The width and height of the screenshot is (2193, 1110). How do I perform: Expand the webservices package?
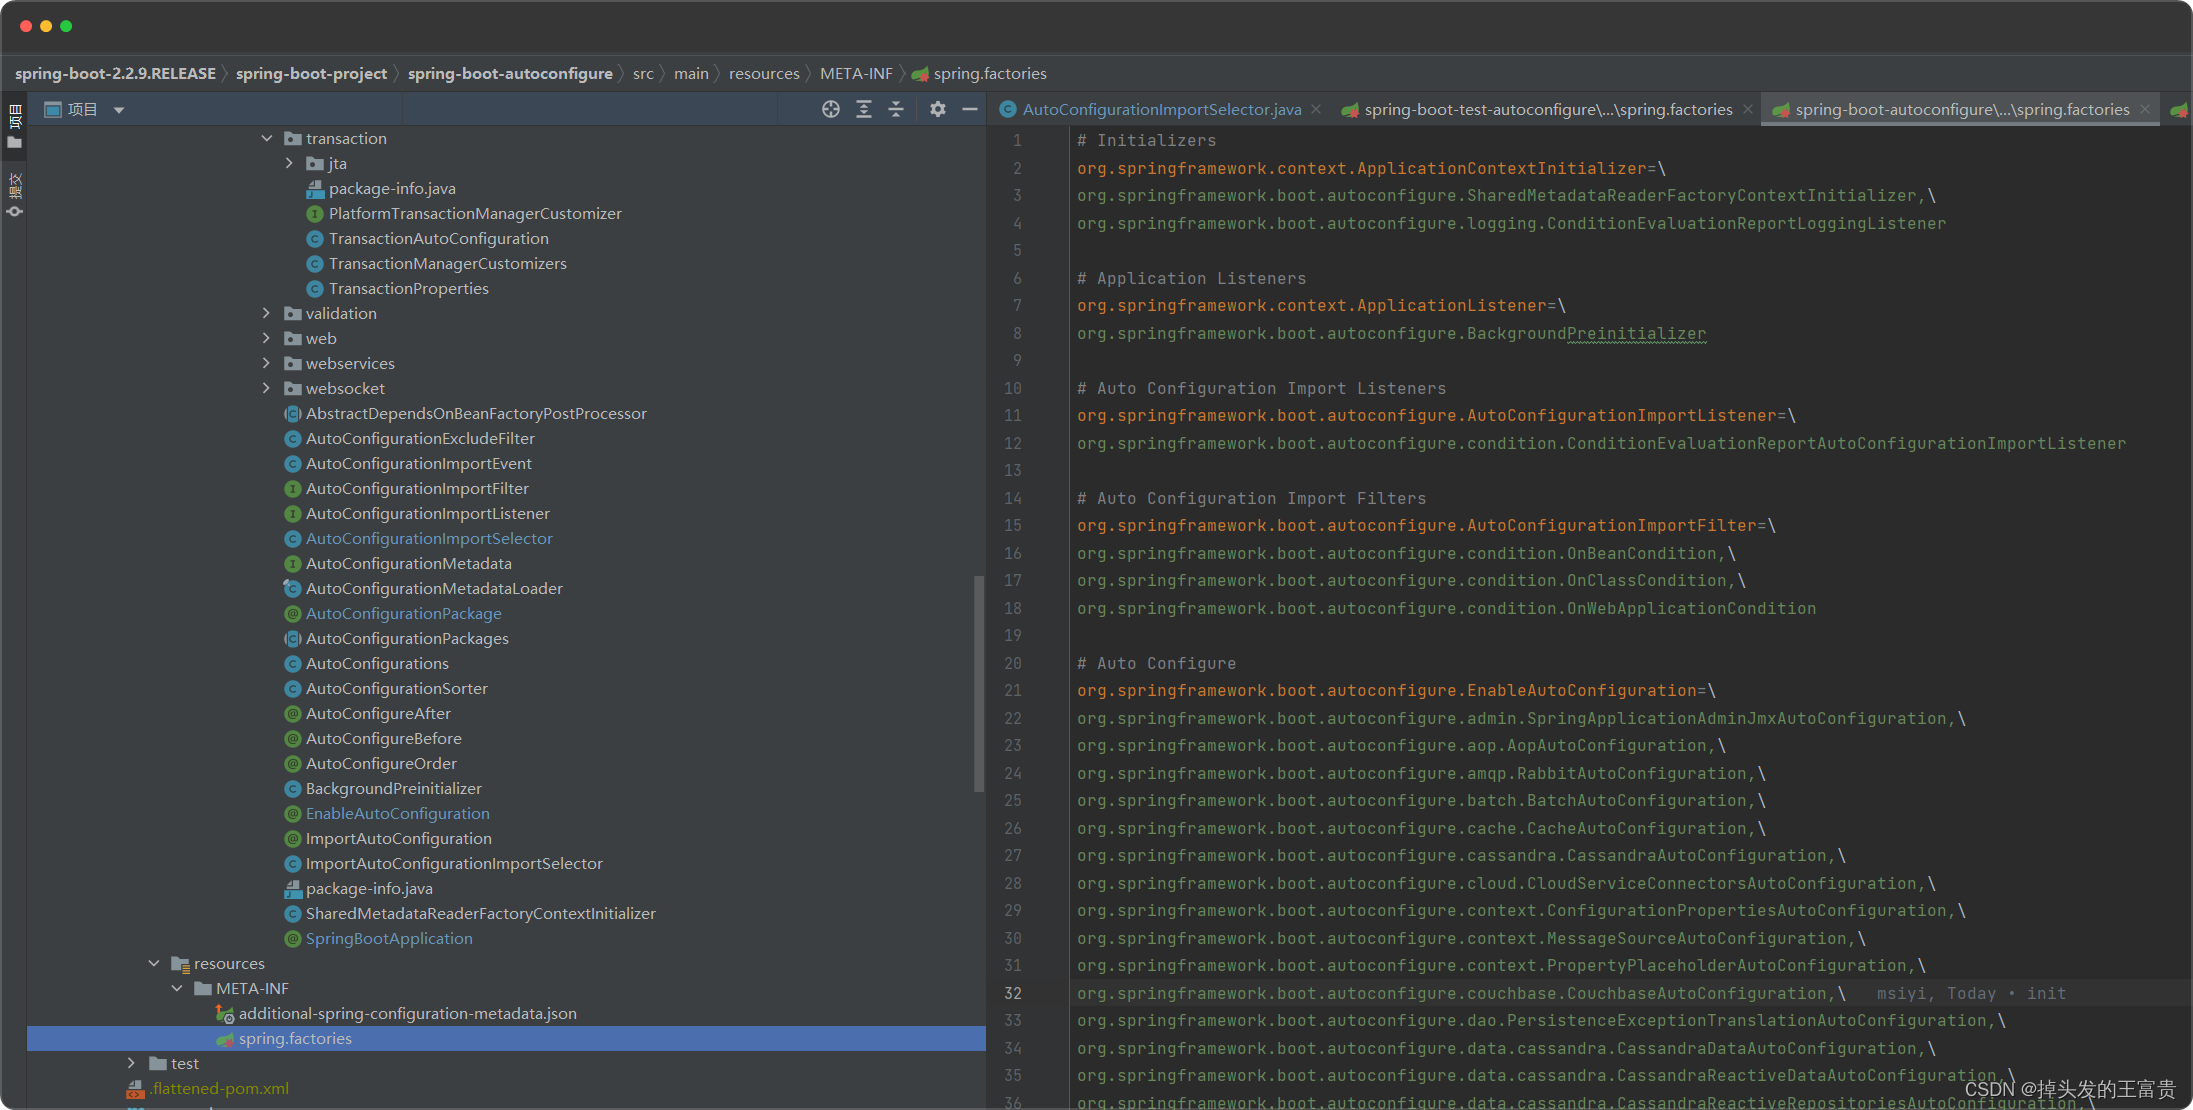tap(267, 363)
